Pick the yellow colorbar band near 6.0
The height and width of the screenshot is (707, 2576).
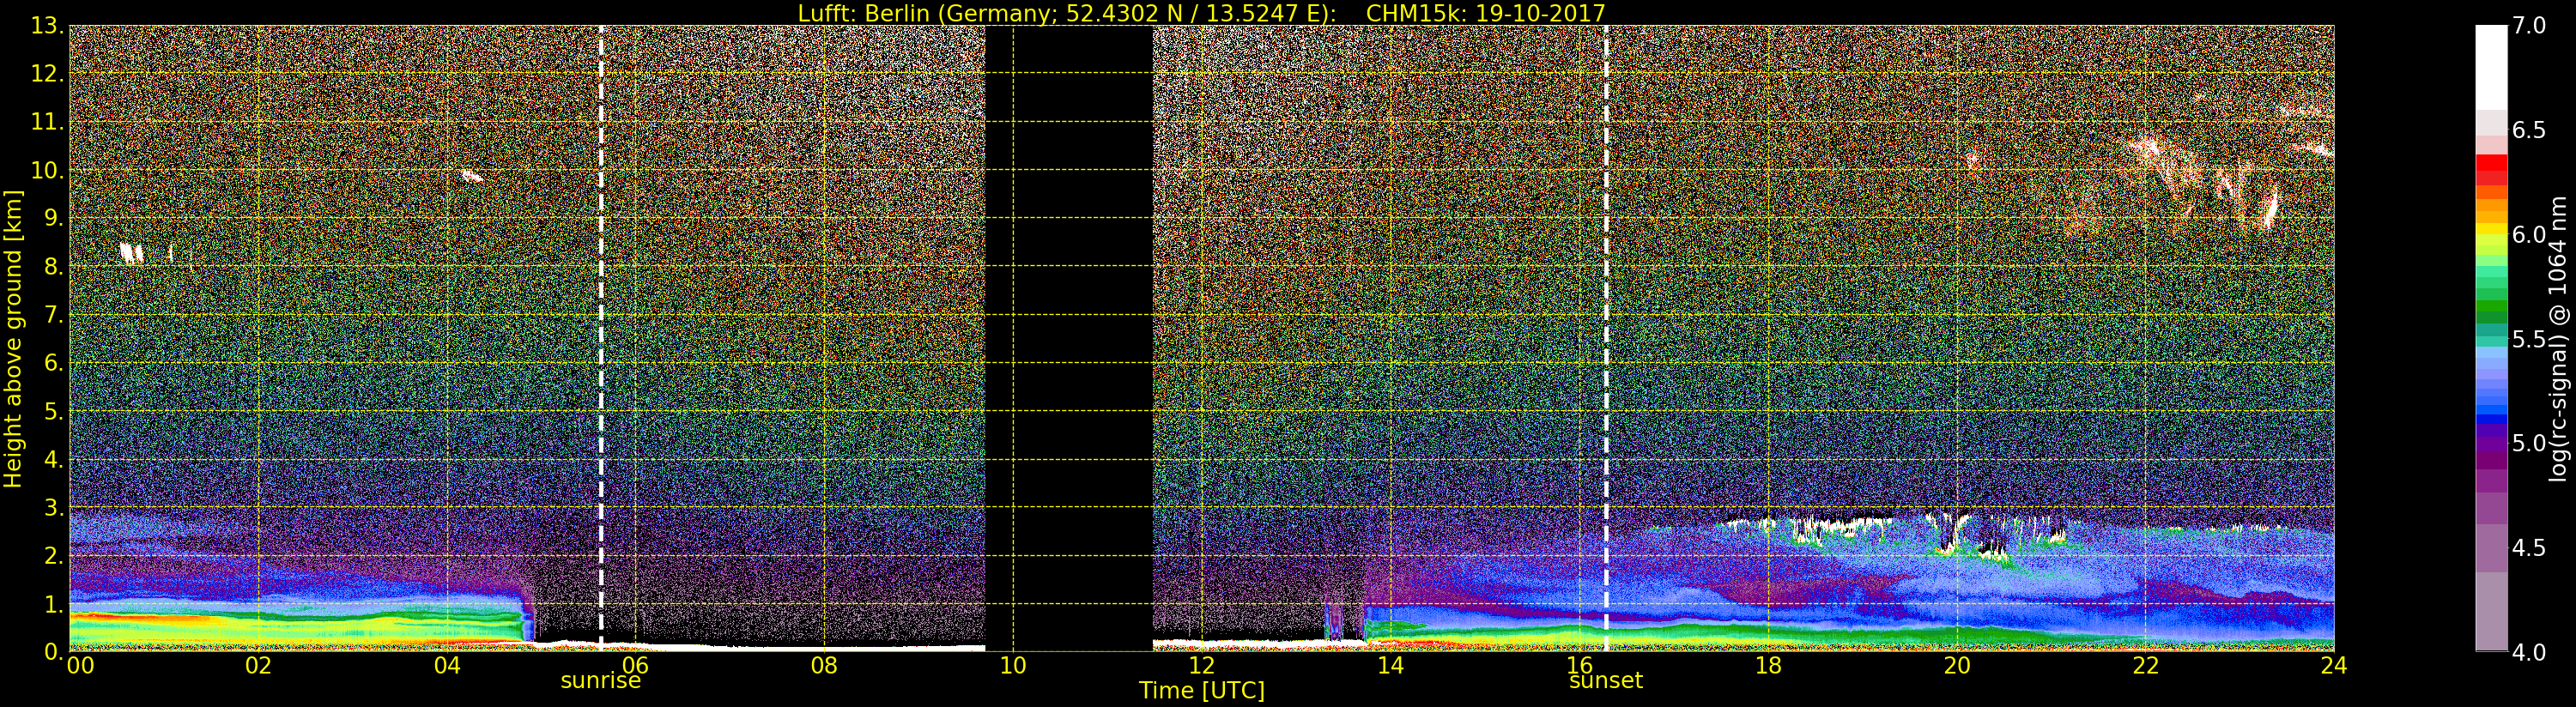click(2491, 236)
